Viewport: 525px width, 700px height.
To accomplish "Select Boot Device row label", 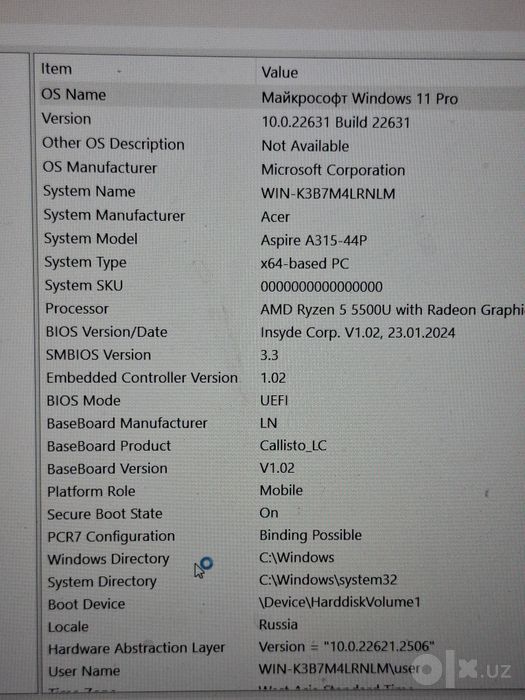I will (87, 604).
